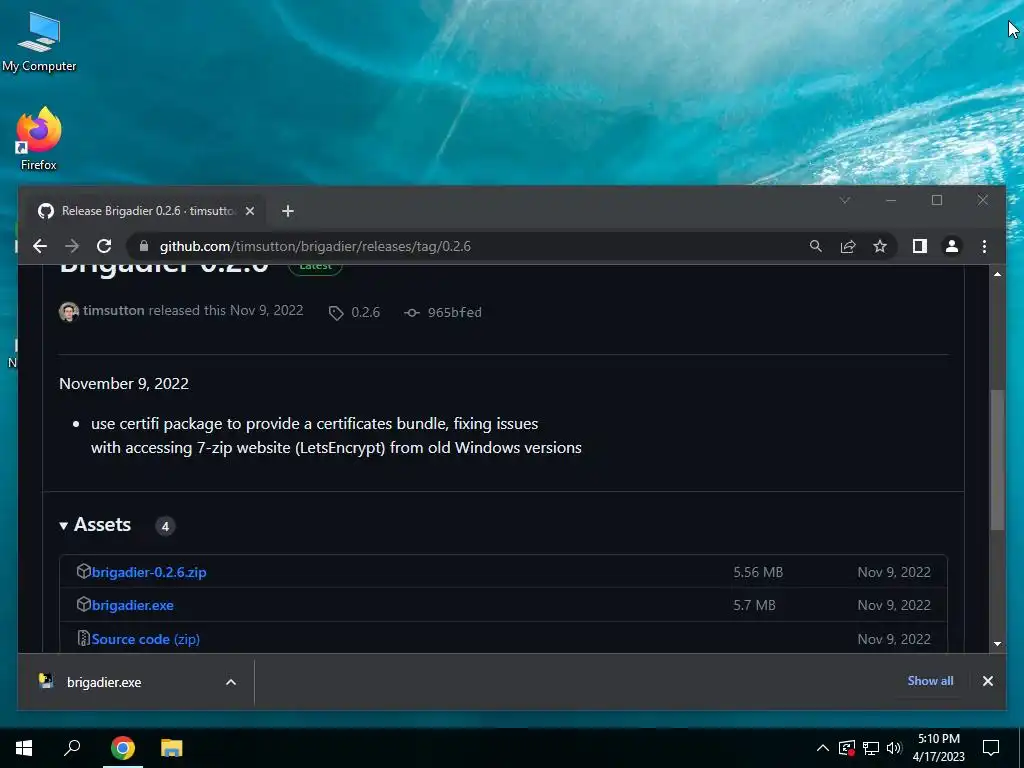Image resolution: width=1024 pixels, height=768 pixels.
Task: Open downloaded brigadier.exe from download bar
Action: point(104,682)
